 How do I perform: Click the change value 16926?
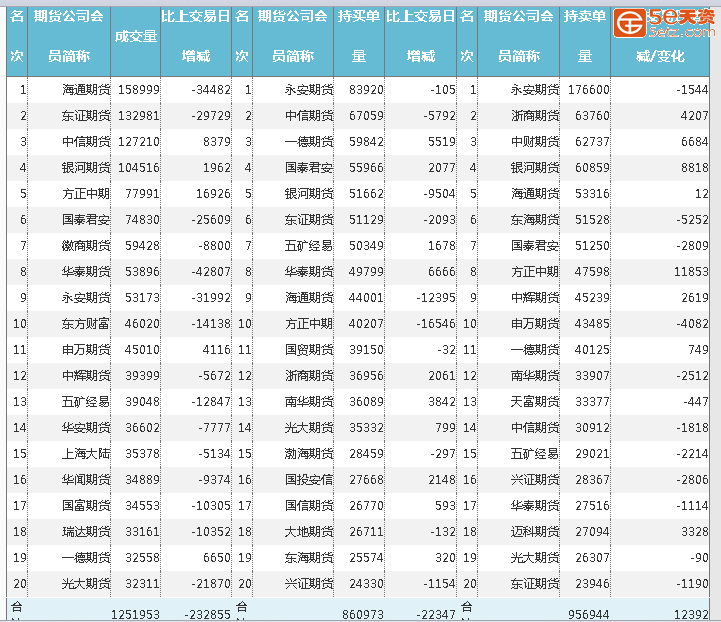213,194
